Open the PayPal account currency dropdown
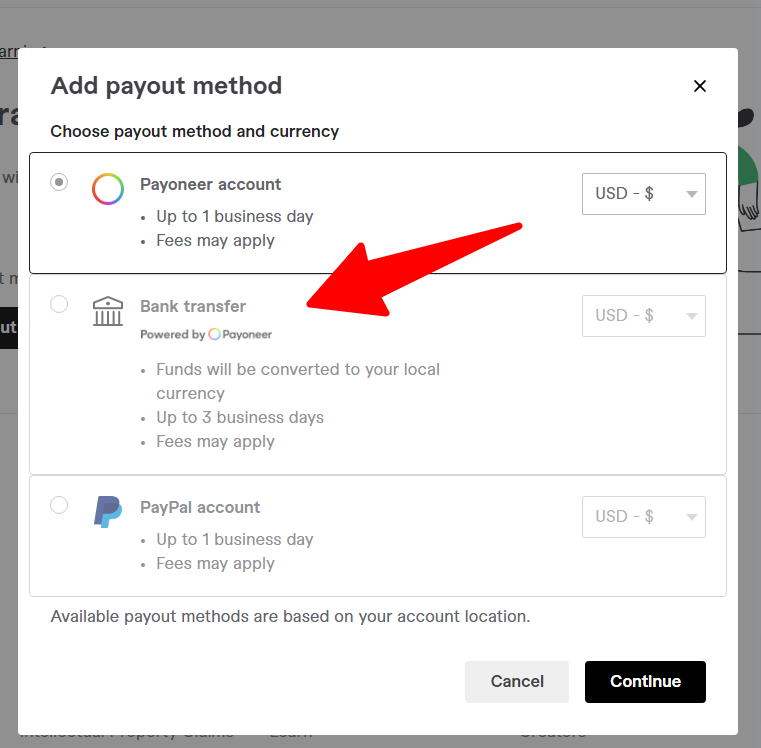Viewport: 761px width, 748px height. pyautogui.click(x=644, y=516)
